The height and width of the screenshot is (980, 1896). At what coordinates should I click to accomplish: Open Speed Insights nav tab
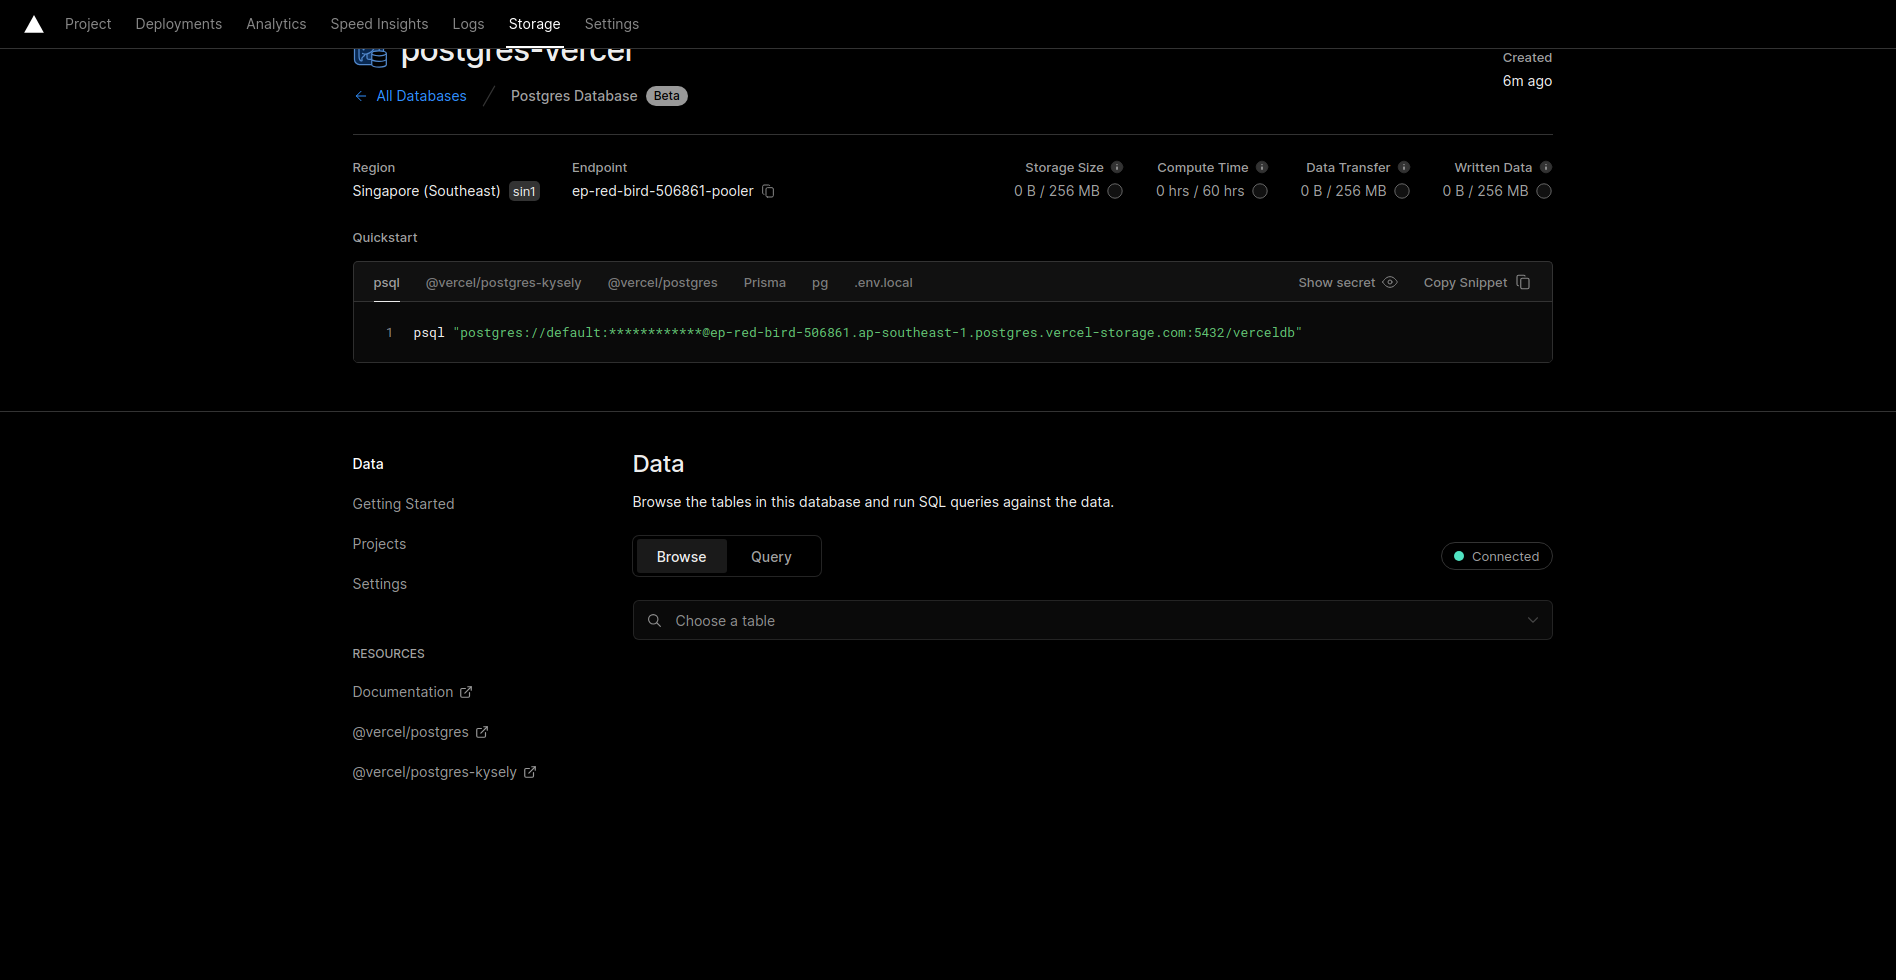[379, 24]
